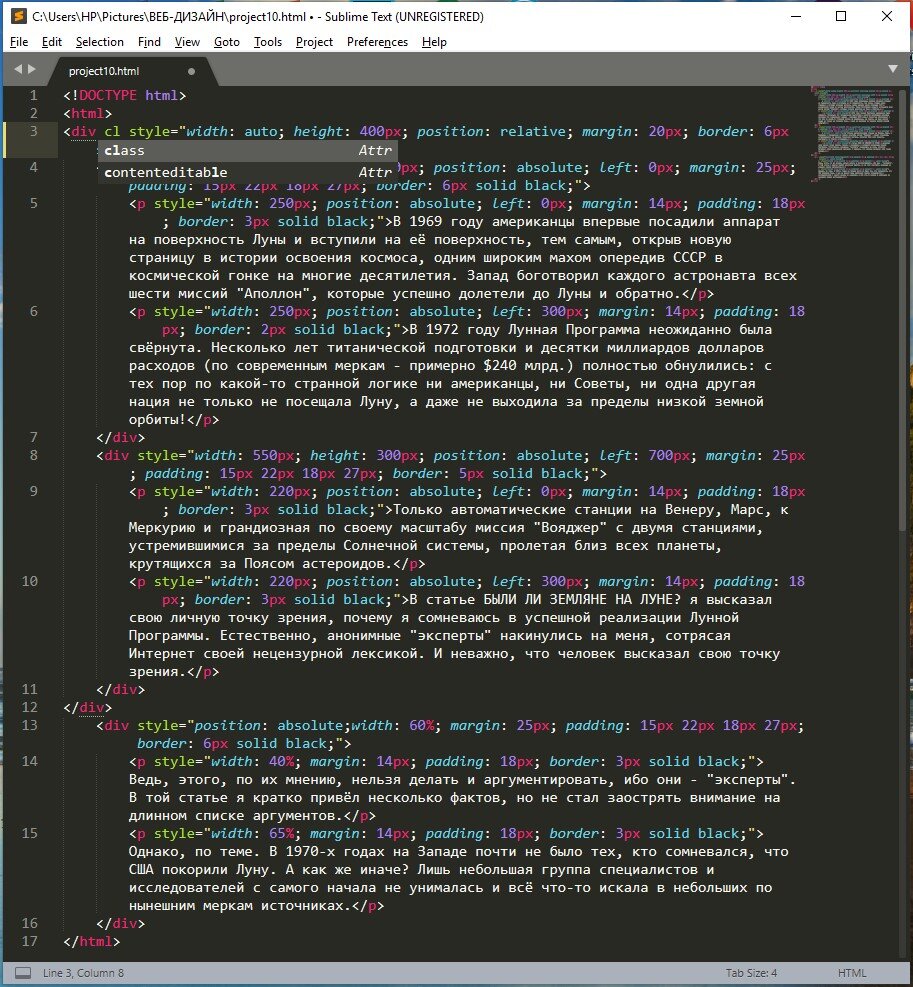Open the tab list overflow chevron
This screenshot has height=987, width=913.
893,70
